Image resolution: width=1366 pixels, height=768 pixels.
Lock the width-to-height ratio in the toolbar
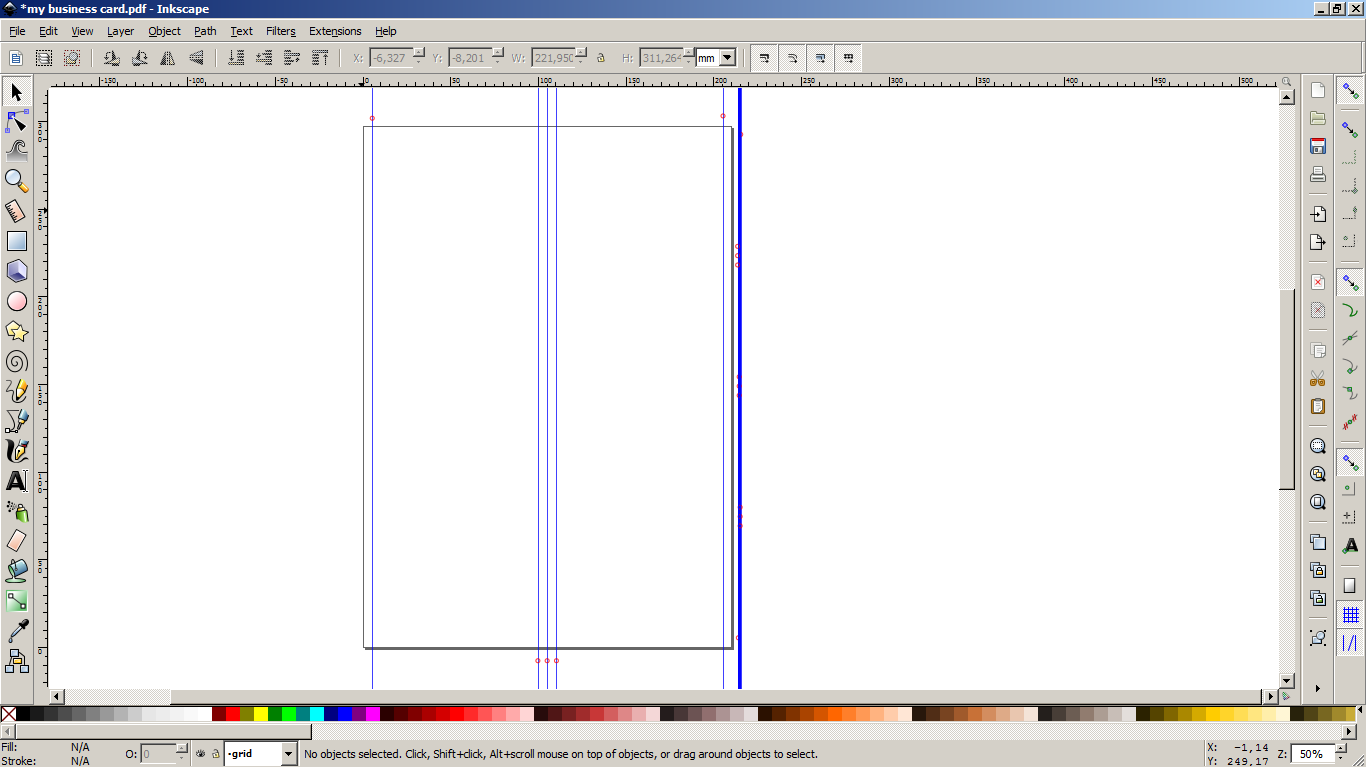pos(601,57)
